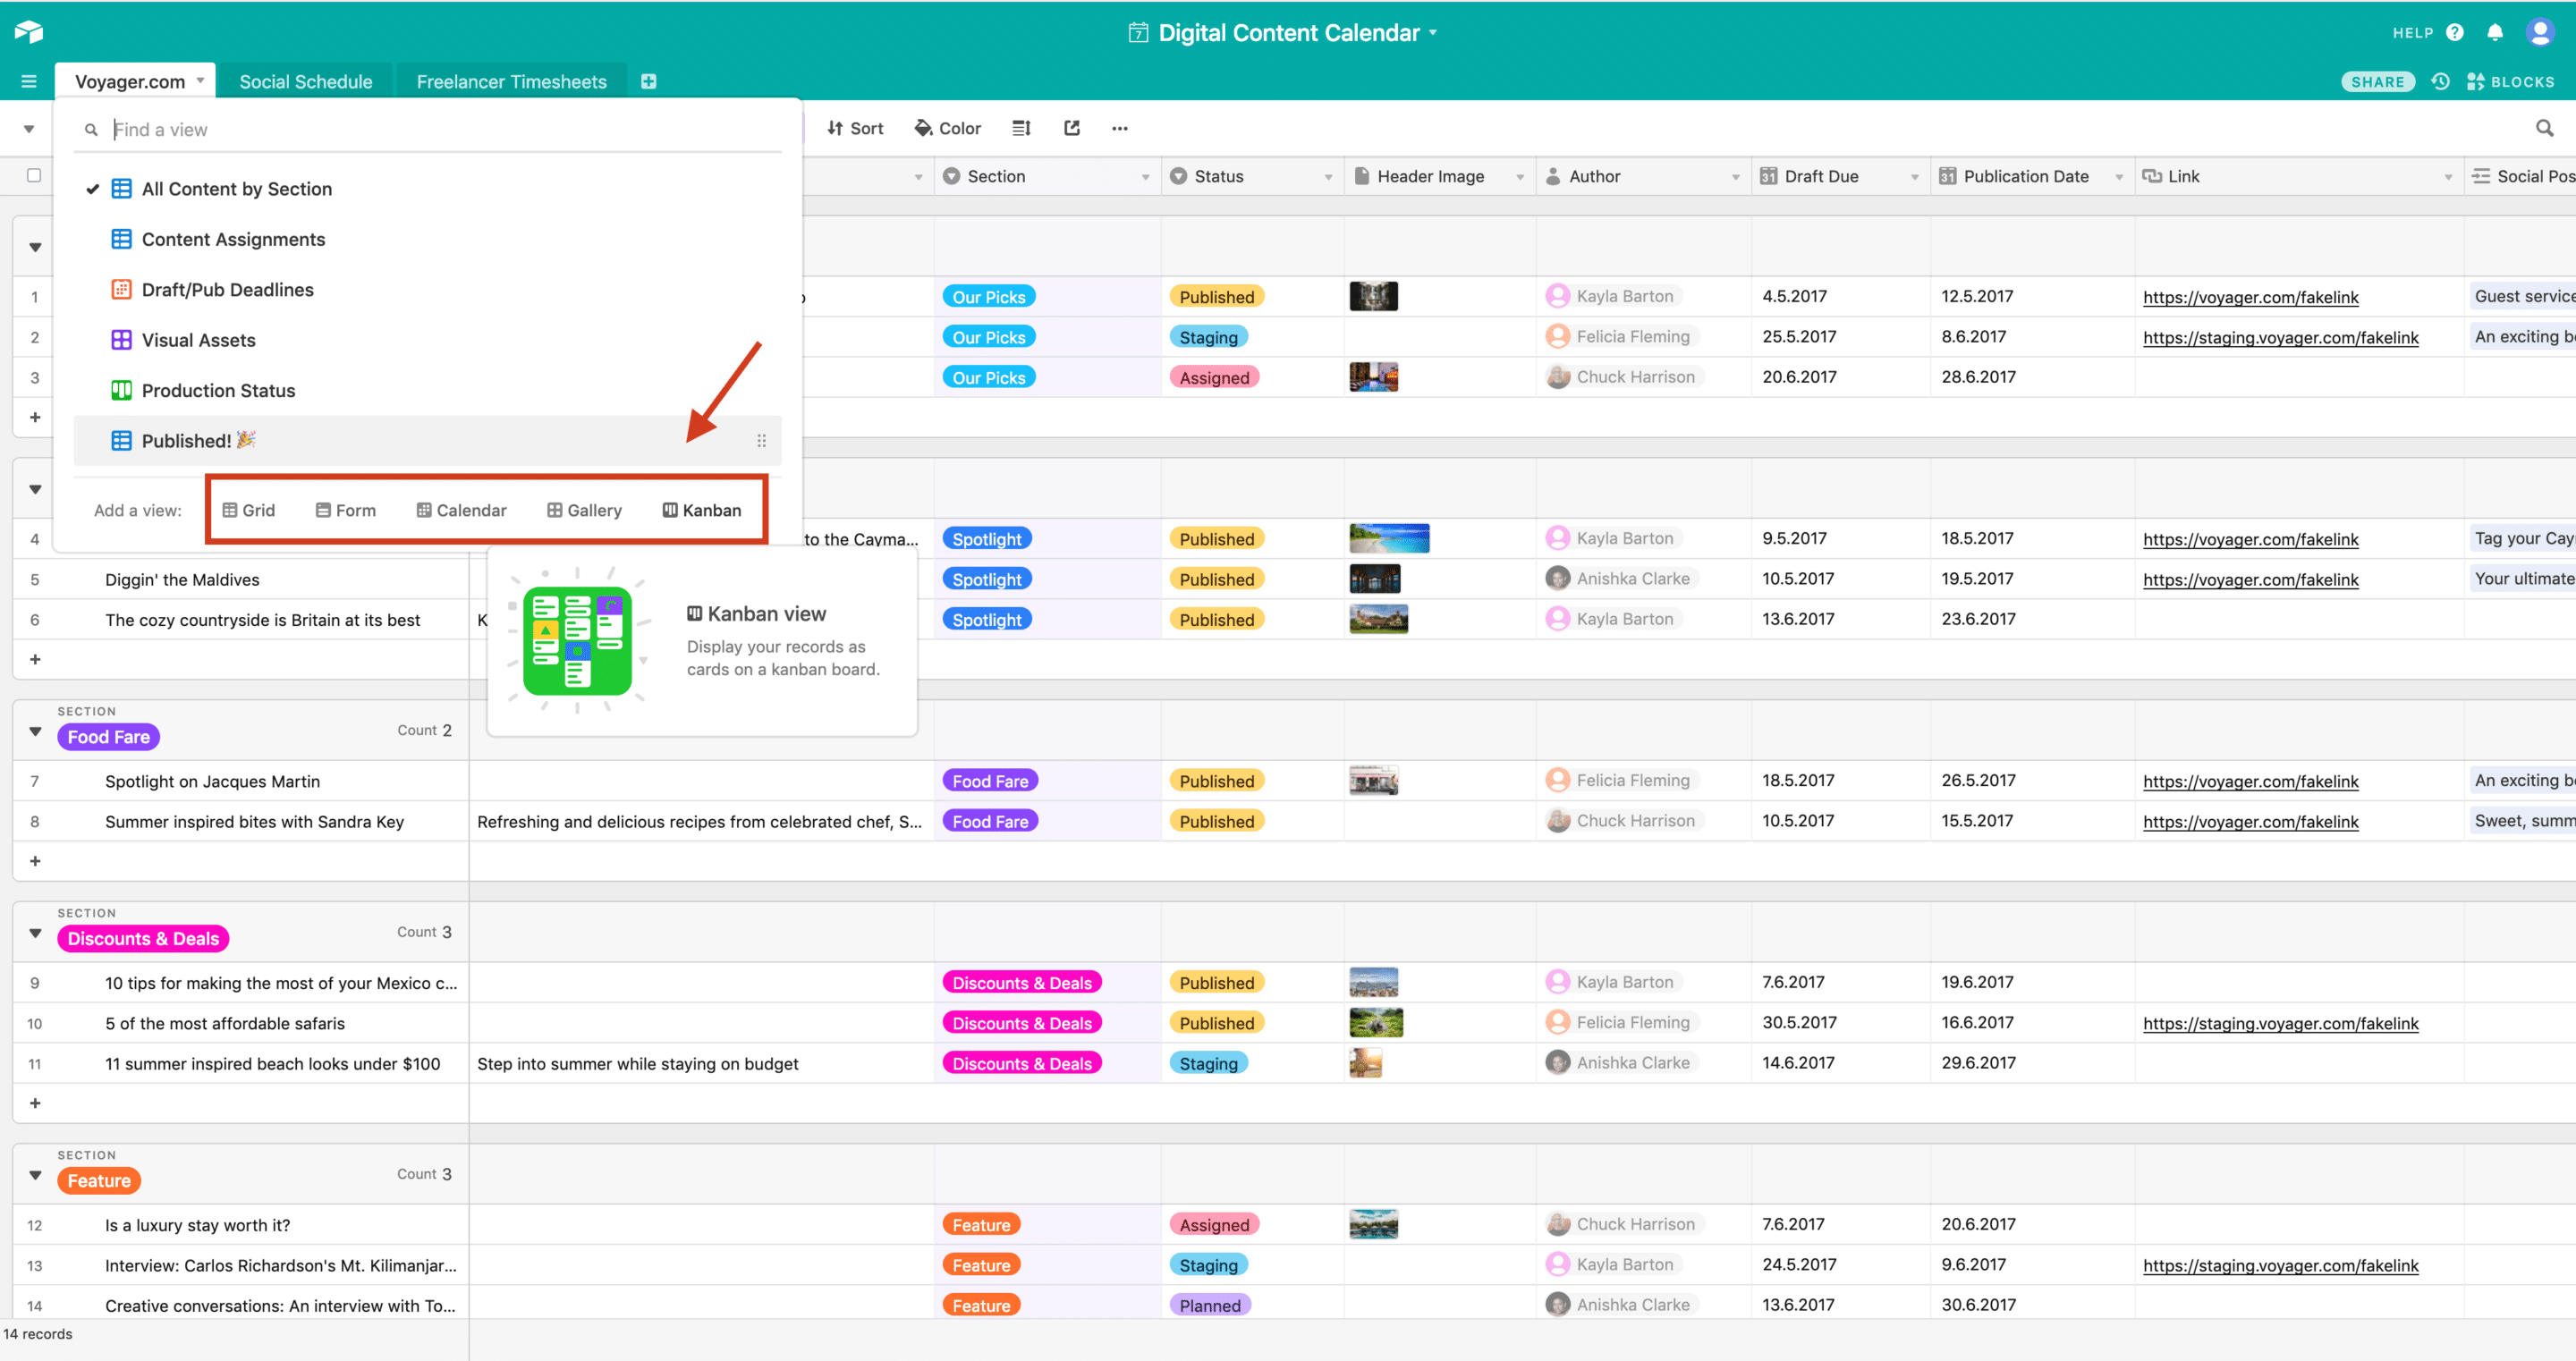Viewport: 2576px width, 1361px height.
Task: Open the Section column dropdown arrow
Action: pos(1146,177)
